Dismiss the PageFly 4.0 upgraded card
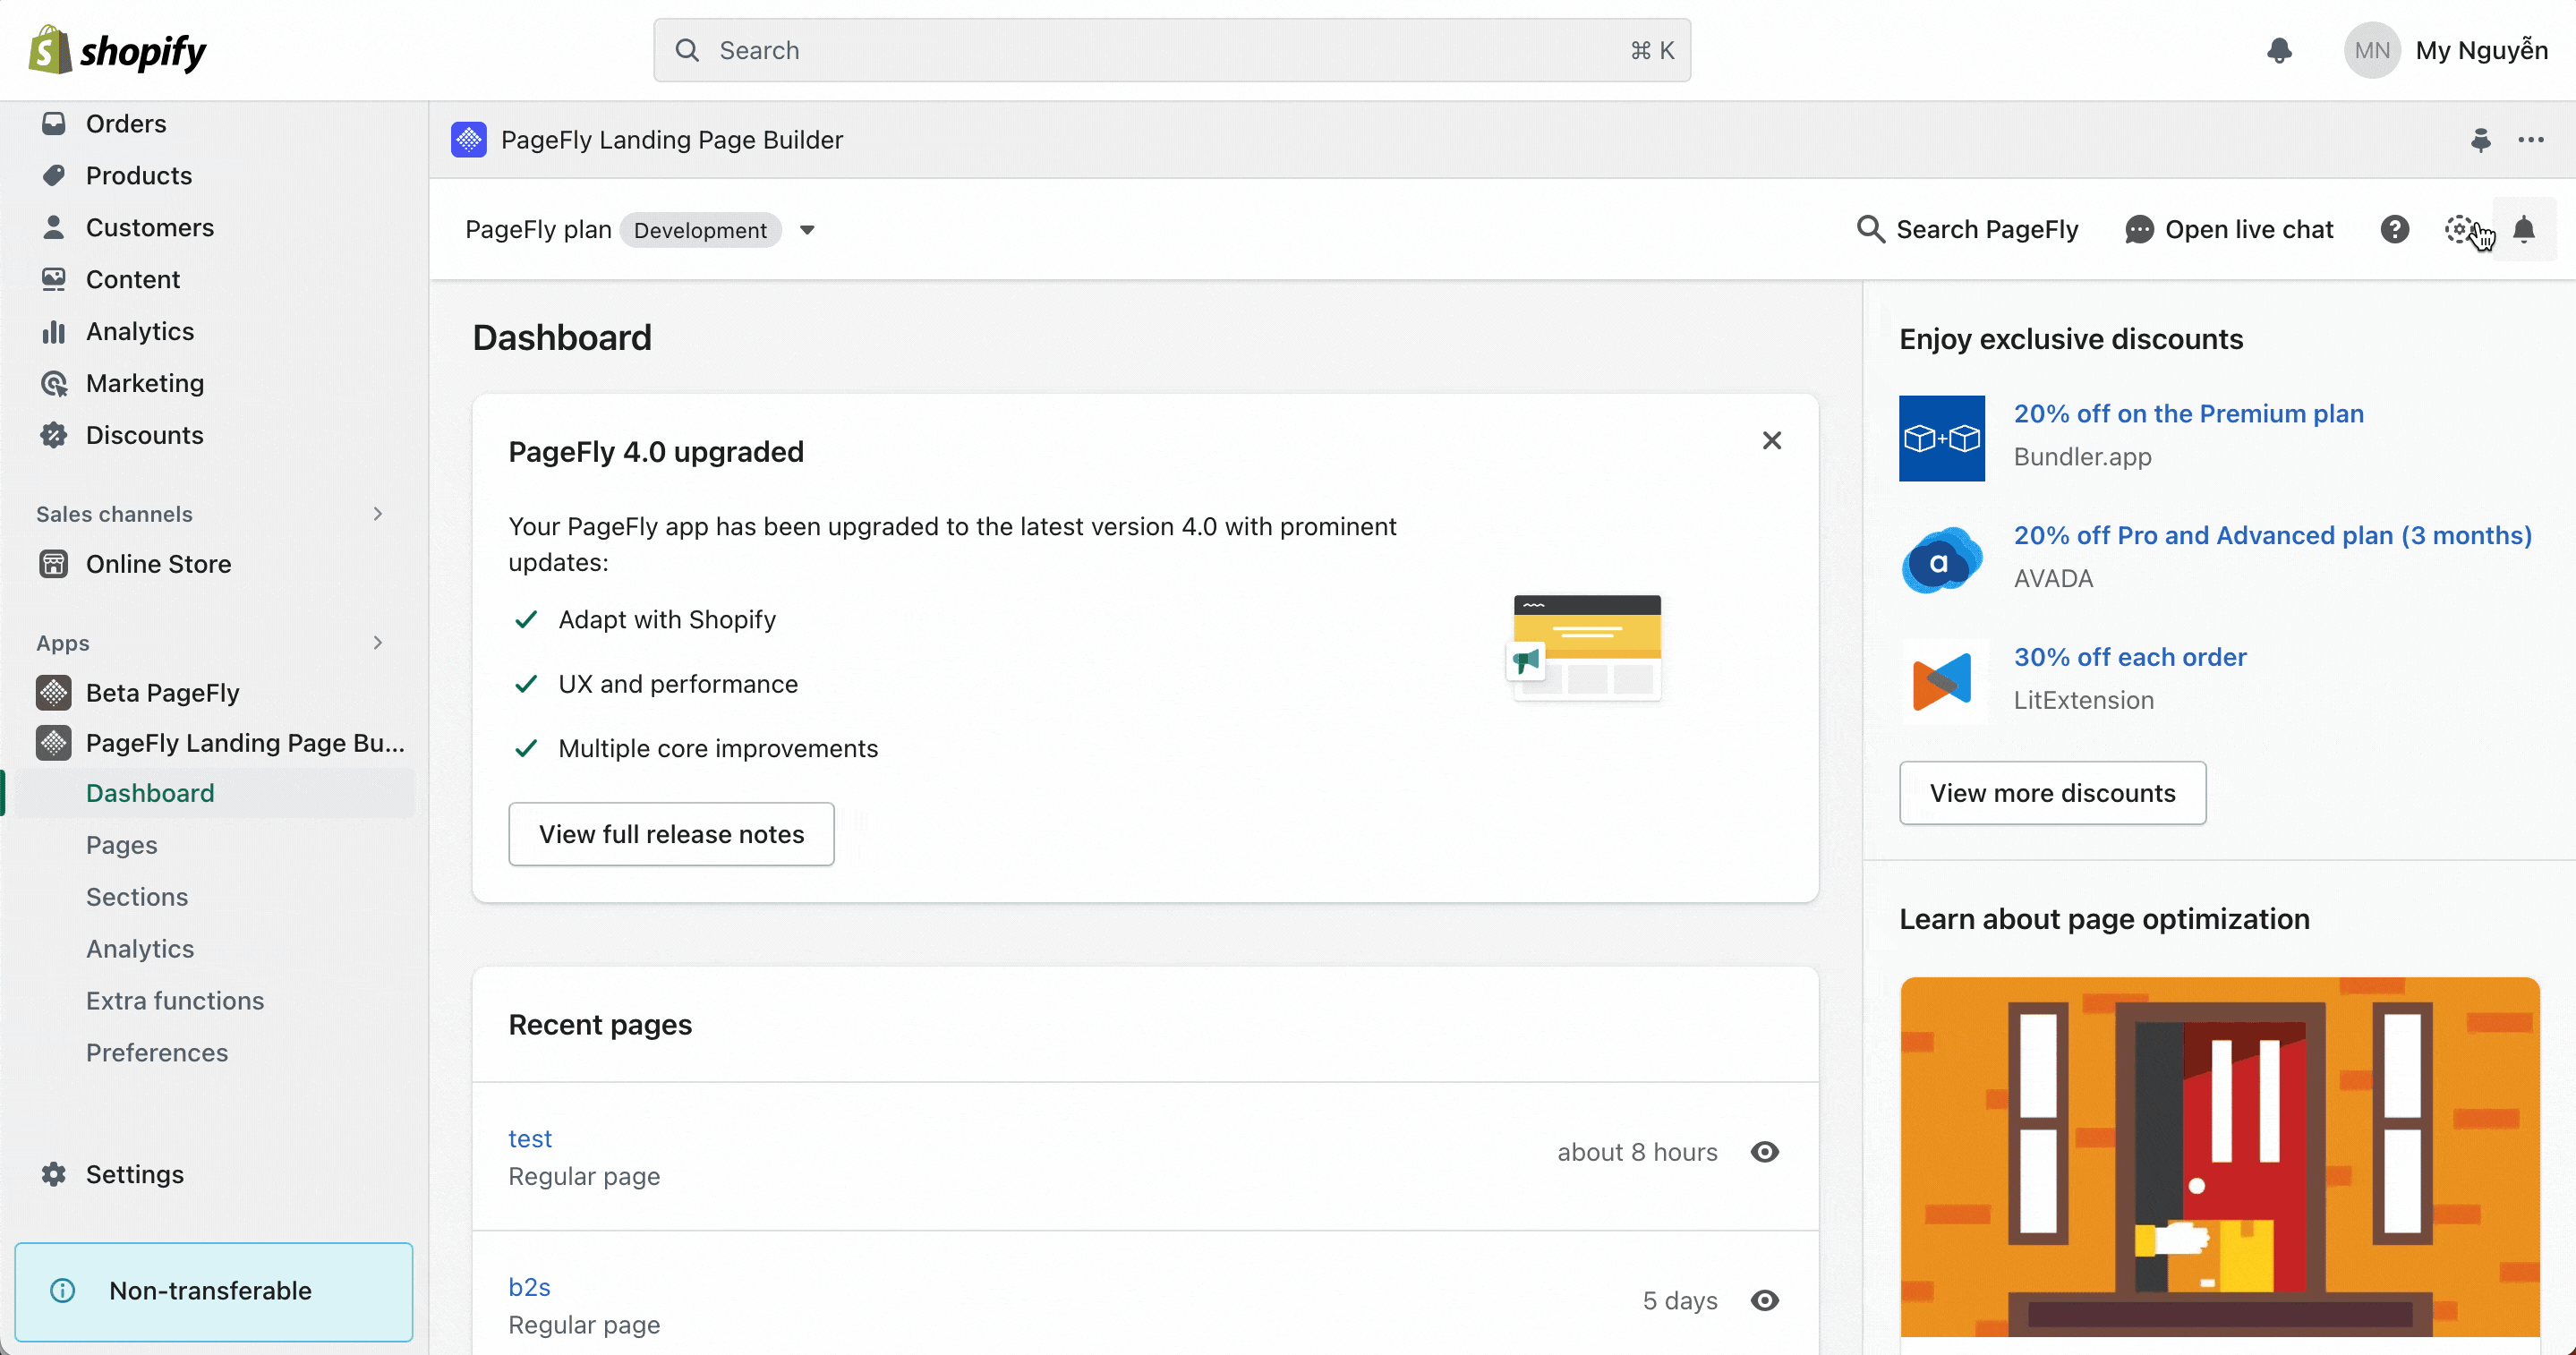 (1772, 440)
